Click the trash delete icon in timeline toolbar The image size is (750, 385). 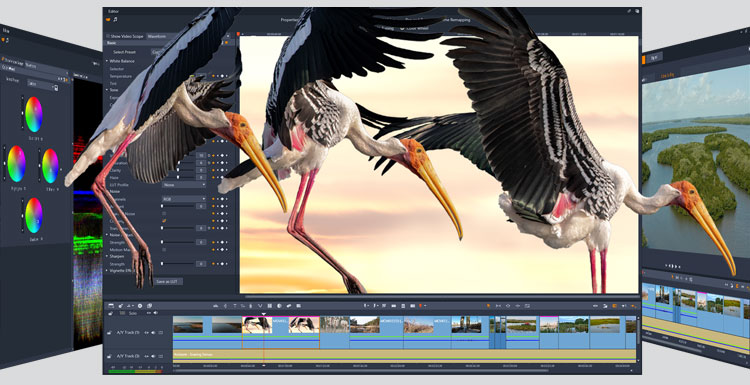pyautogui.click(x=403, y=306)
